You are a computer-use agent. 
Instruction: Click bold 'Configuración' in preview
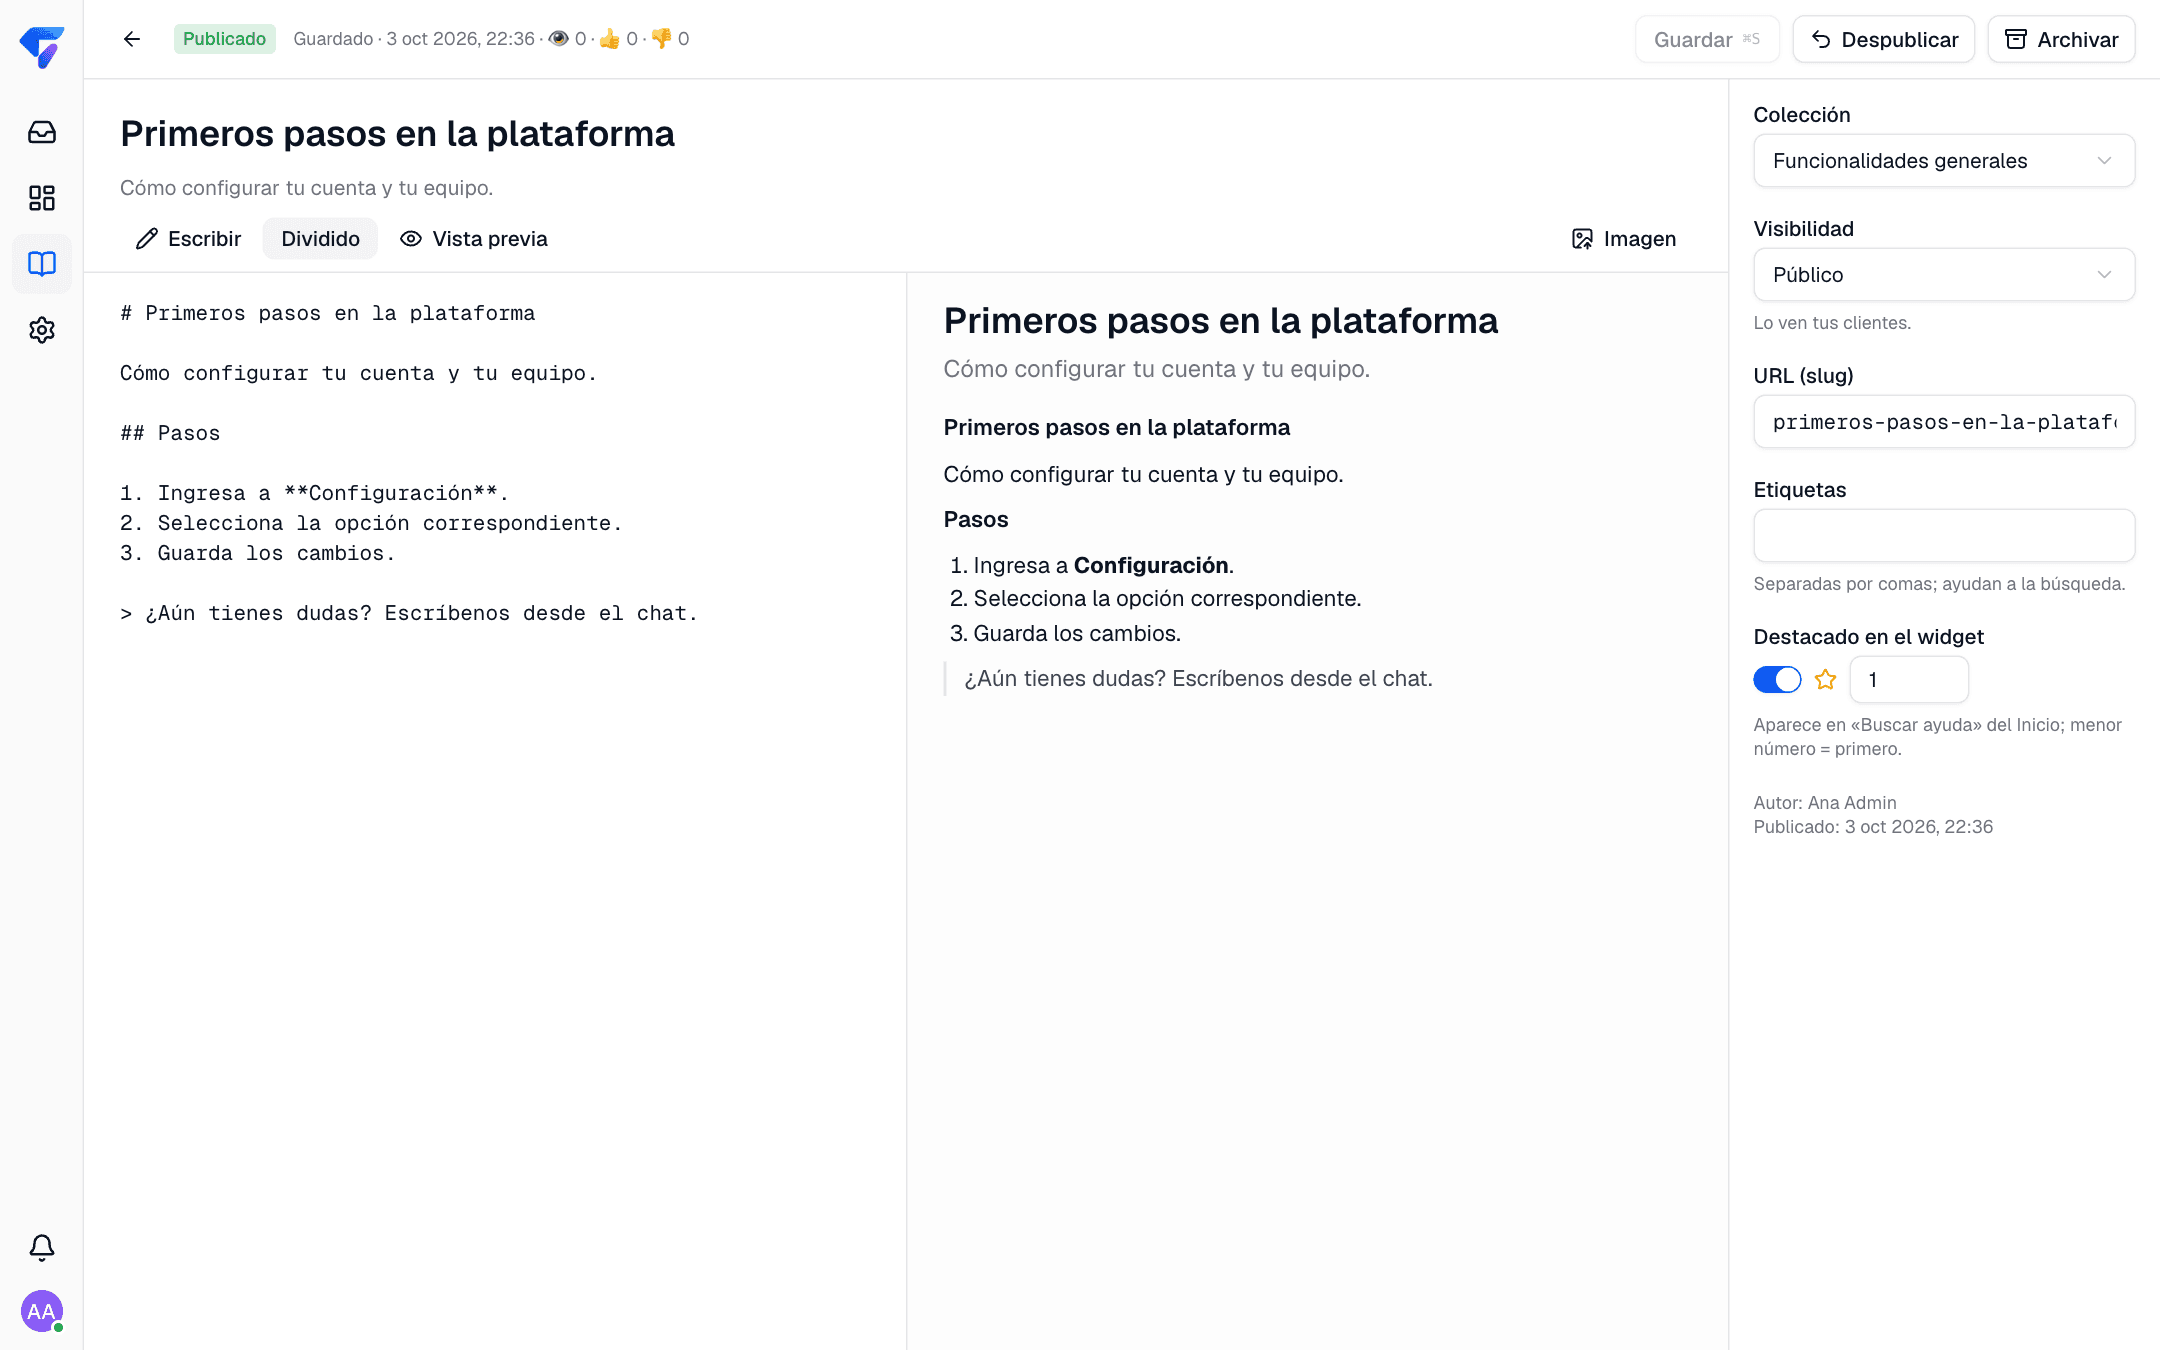1151,566
